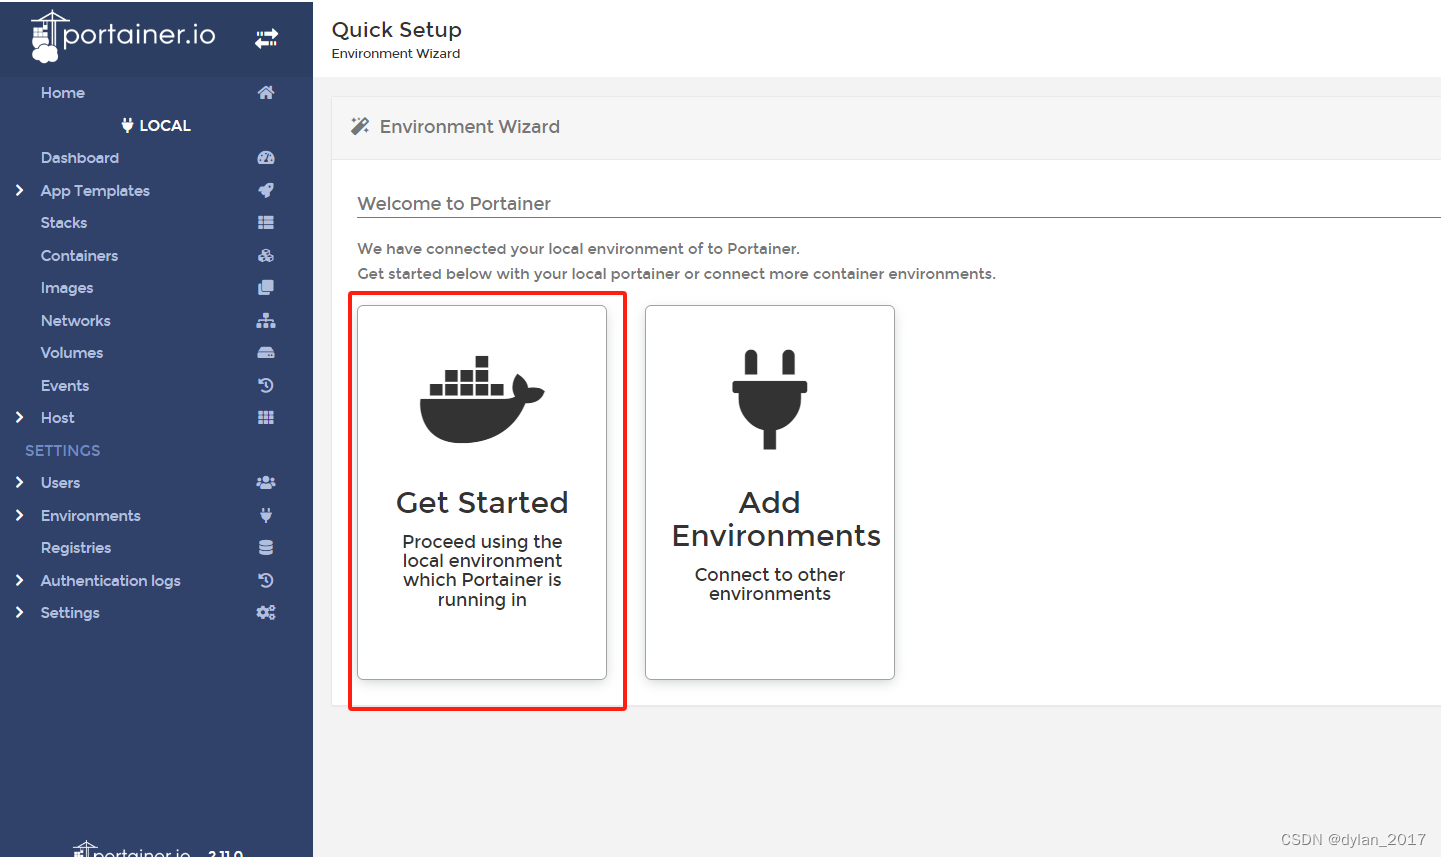Screen dimensions: 1441x857
Task: Click the Authentication logs history icon
Action: click(x=266, y=580)
